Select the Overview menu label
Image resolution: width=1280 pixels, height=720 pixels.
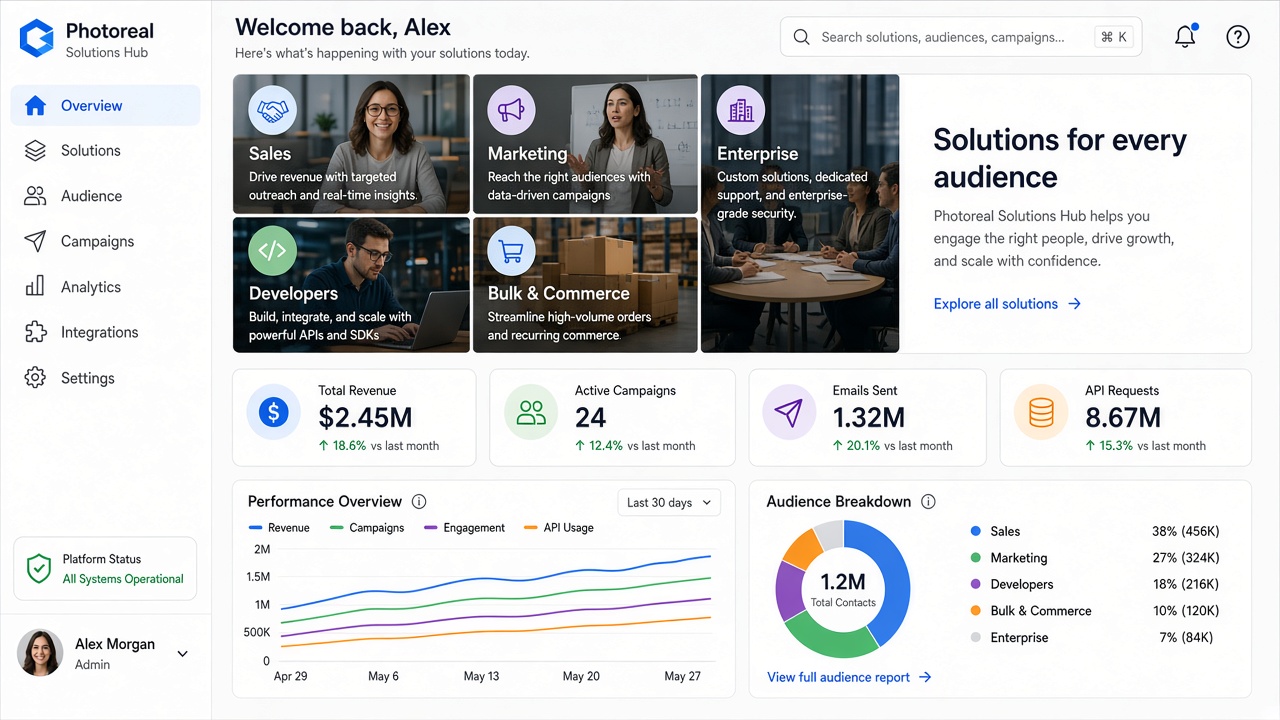pyautogui.click(x=92, y=106)
